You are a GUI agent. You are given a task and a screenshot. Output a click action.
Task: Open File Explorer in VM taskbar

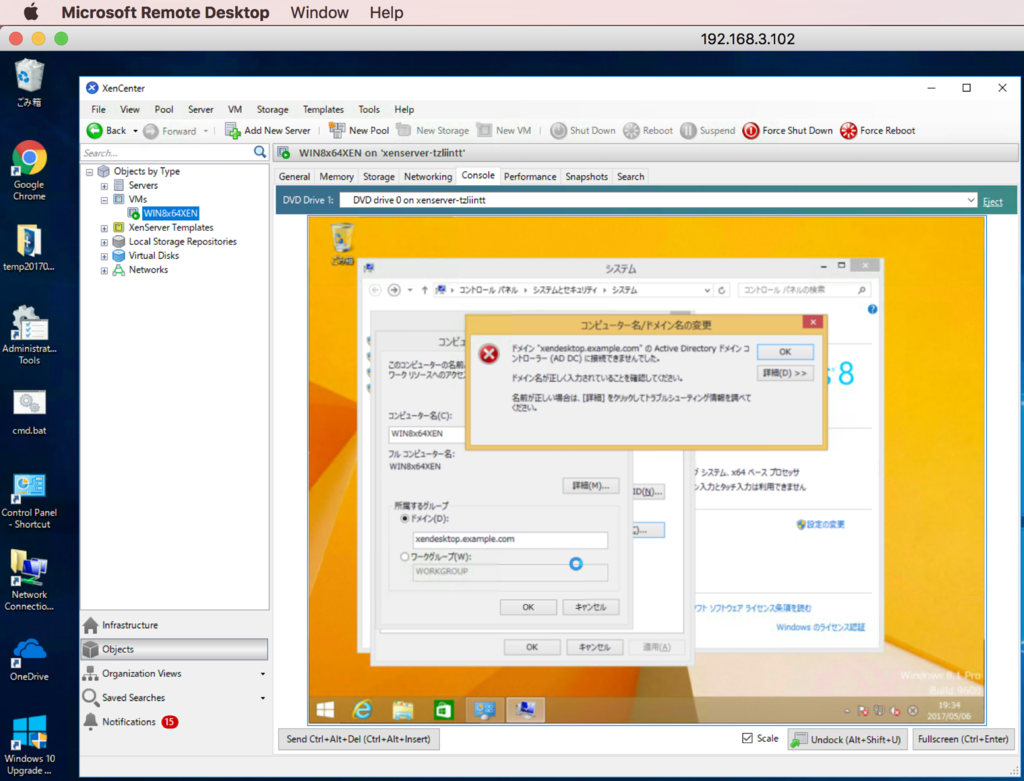tap(403, 710)
